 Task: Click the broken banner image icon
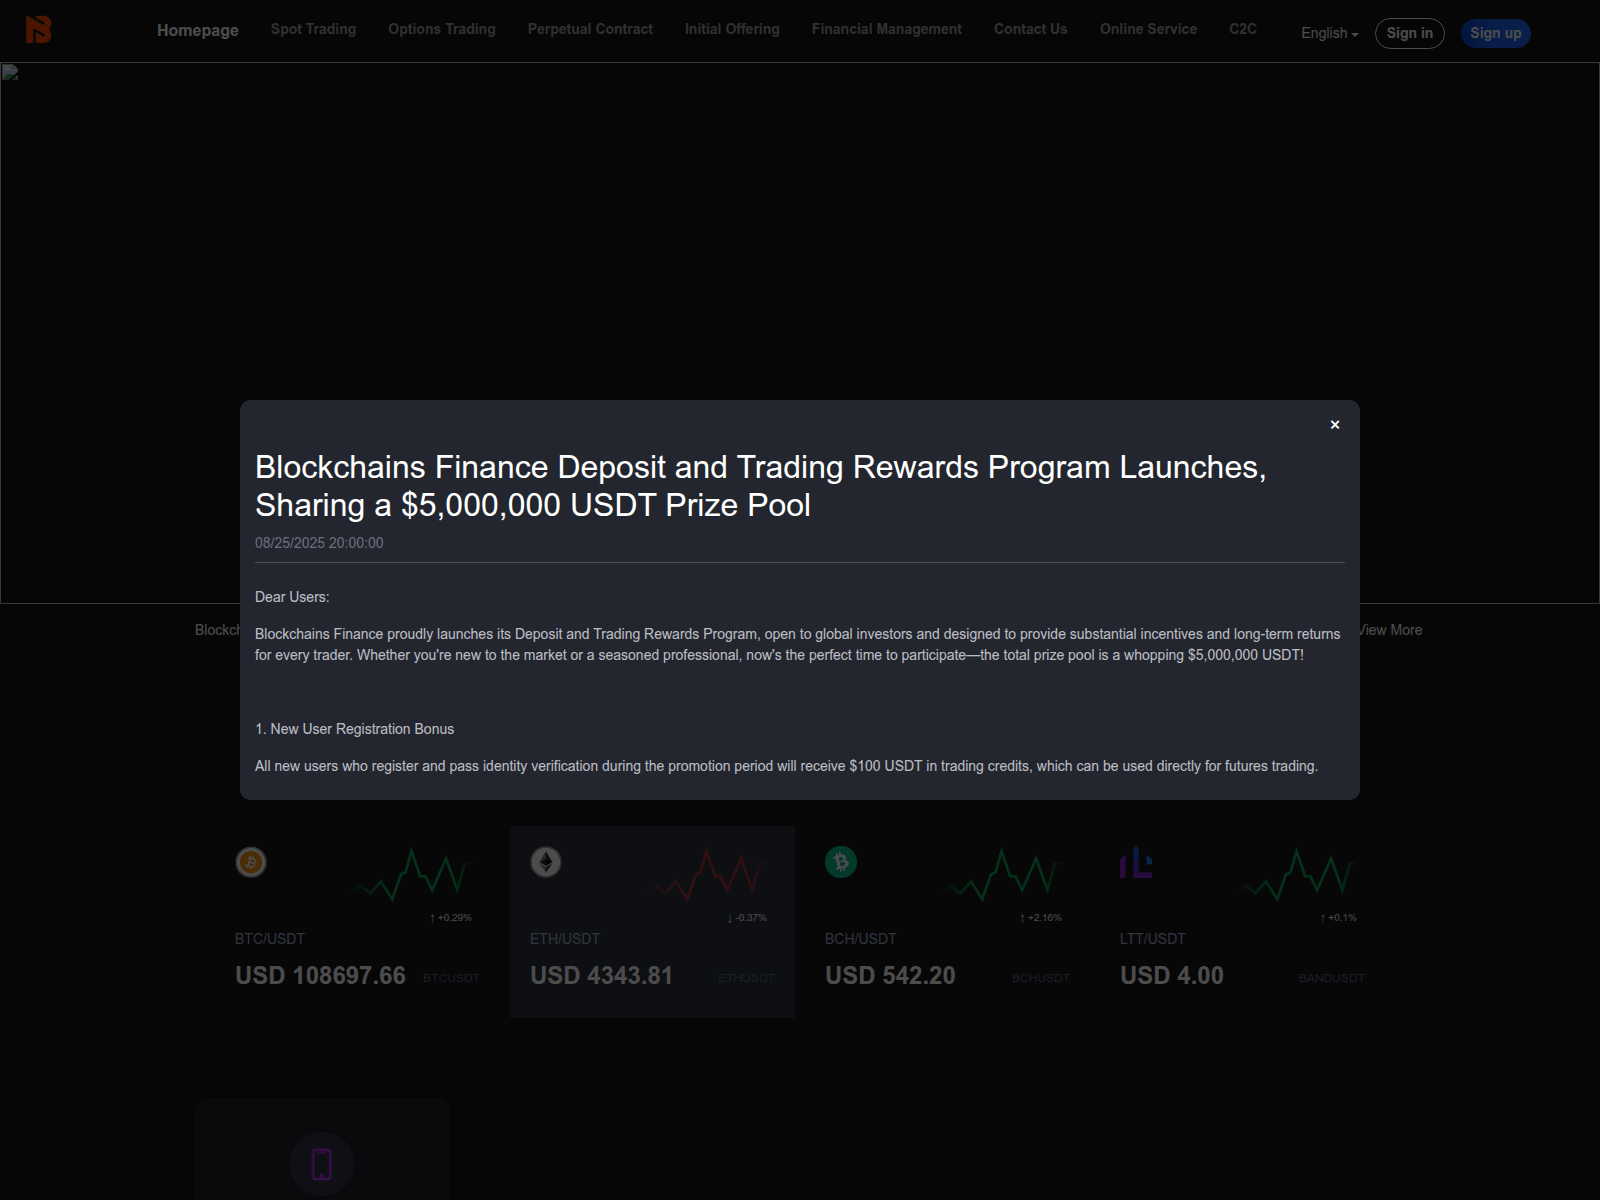click(10, 72)
